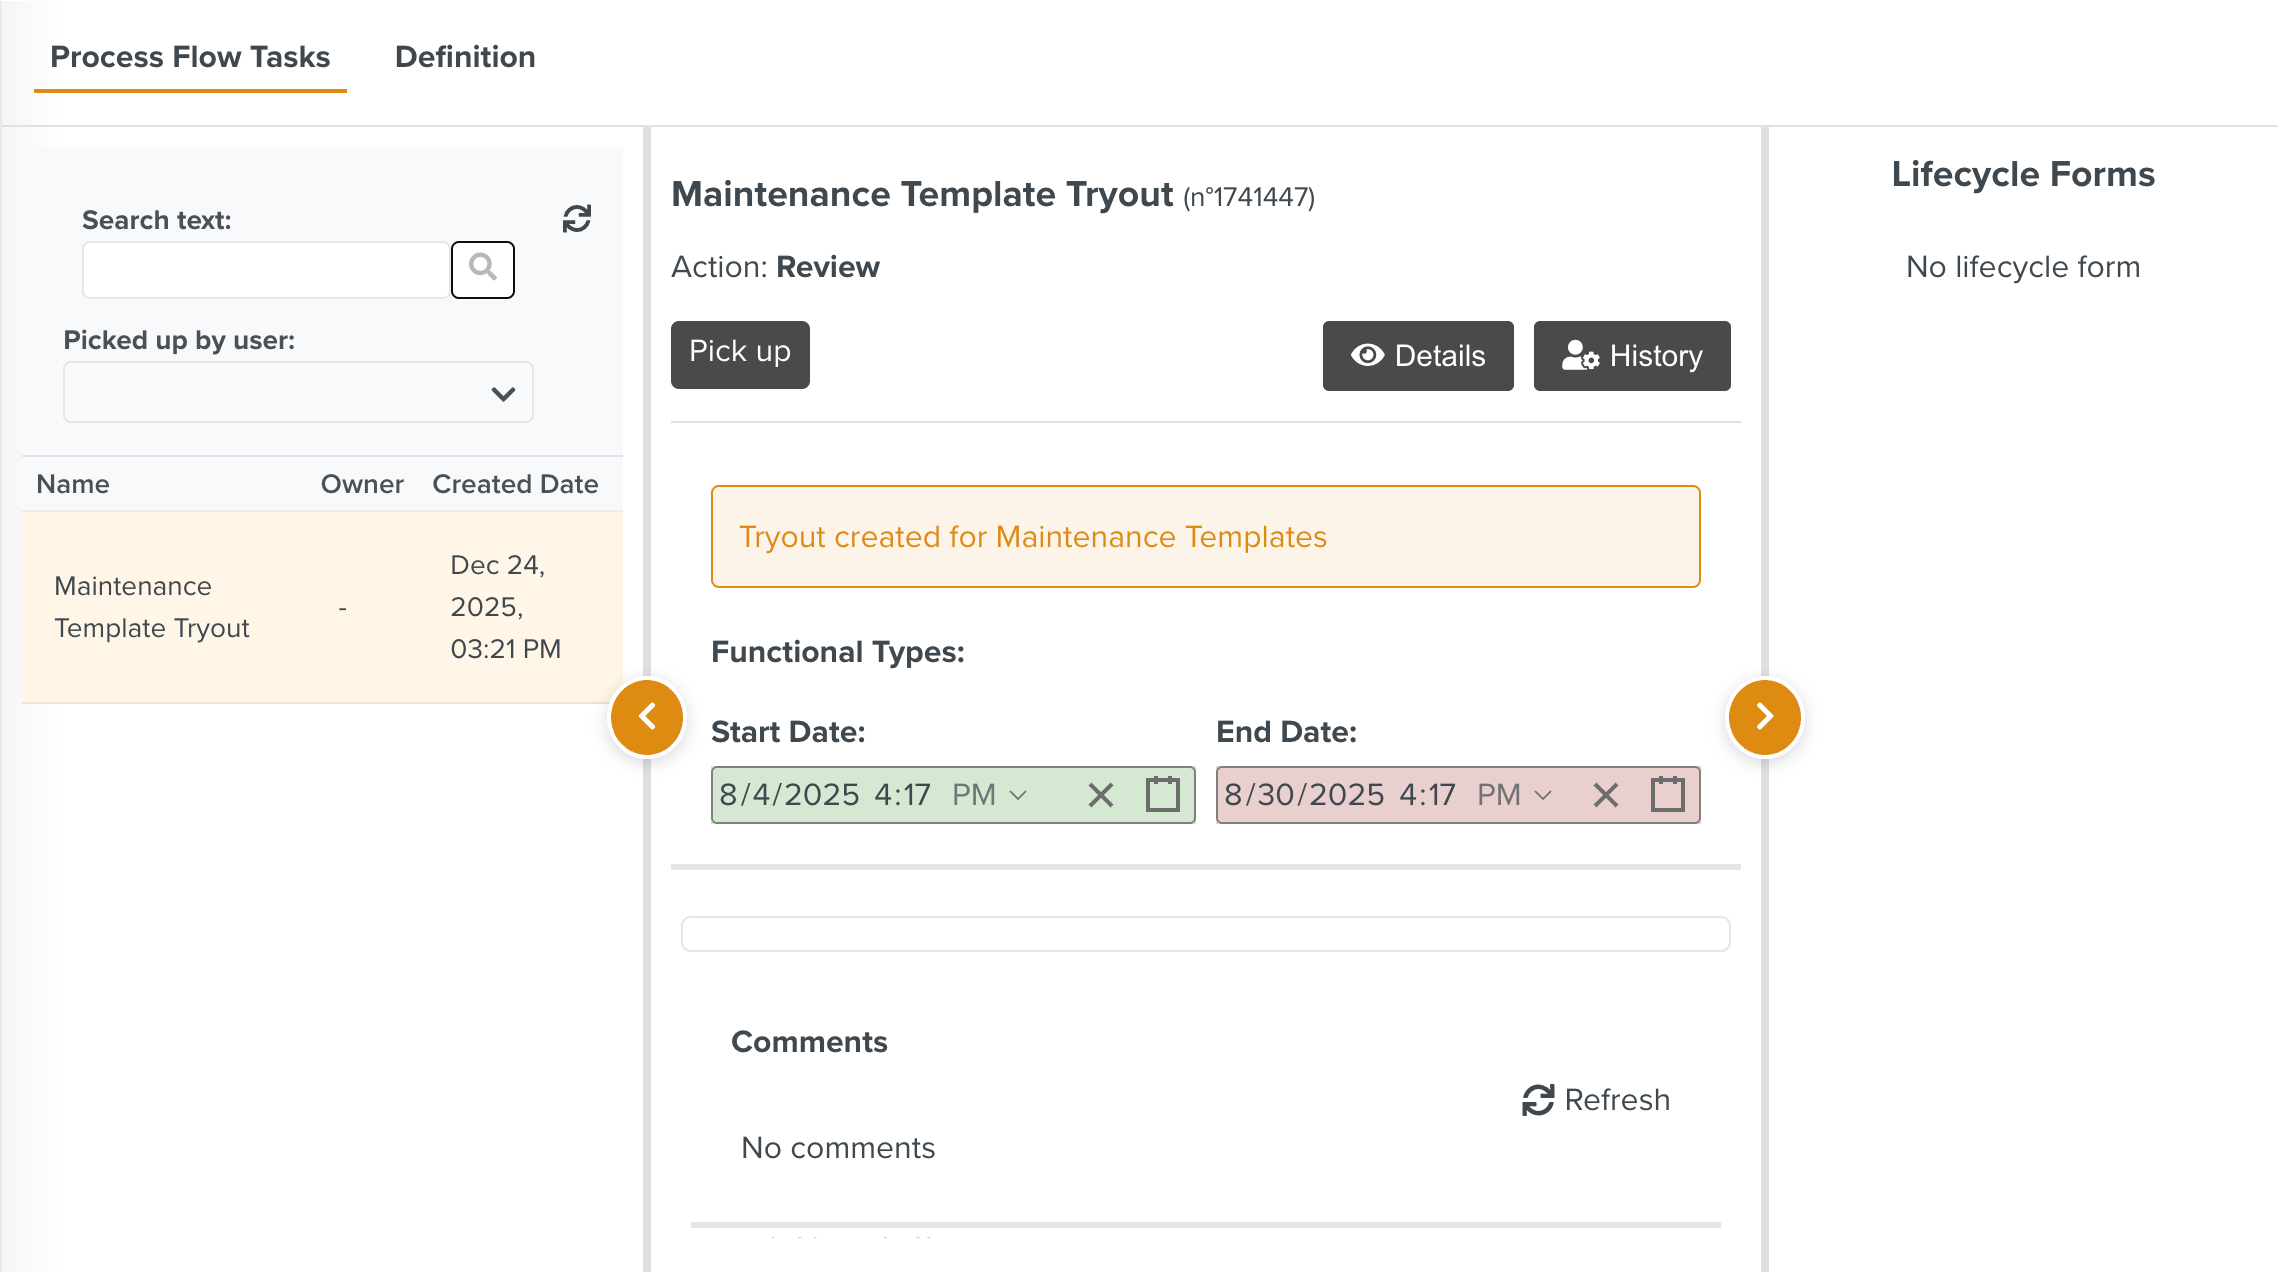Viewport: 2280px width, 1272px height.
Task: Open the End Date calendar picker icon
Action: (1667, 795)
